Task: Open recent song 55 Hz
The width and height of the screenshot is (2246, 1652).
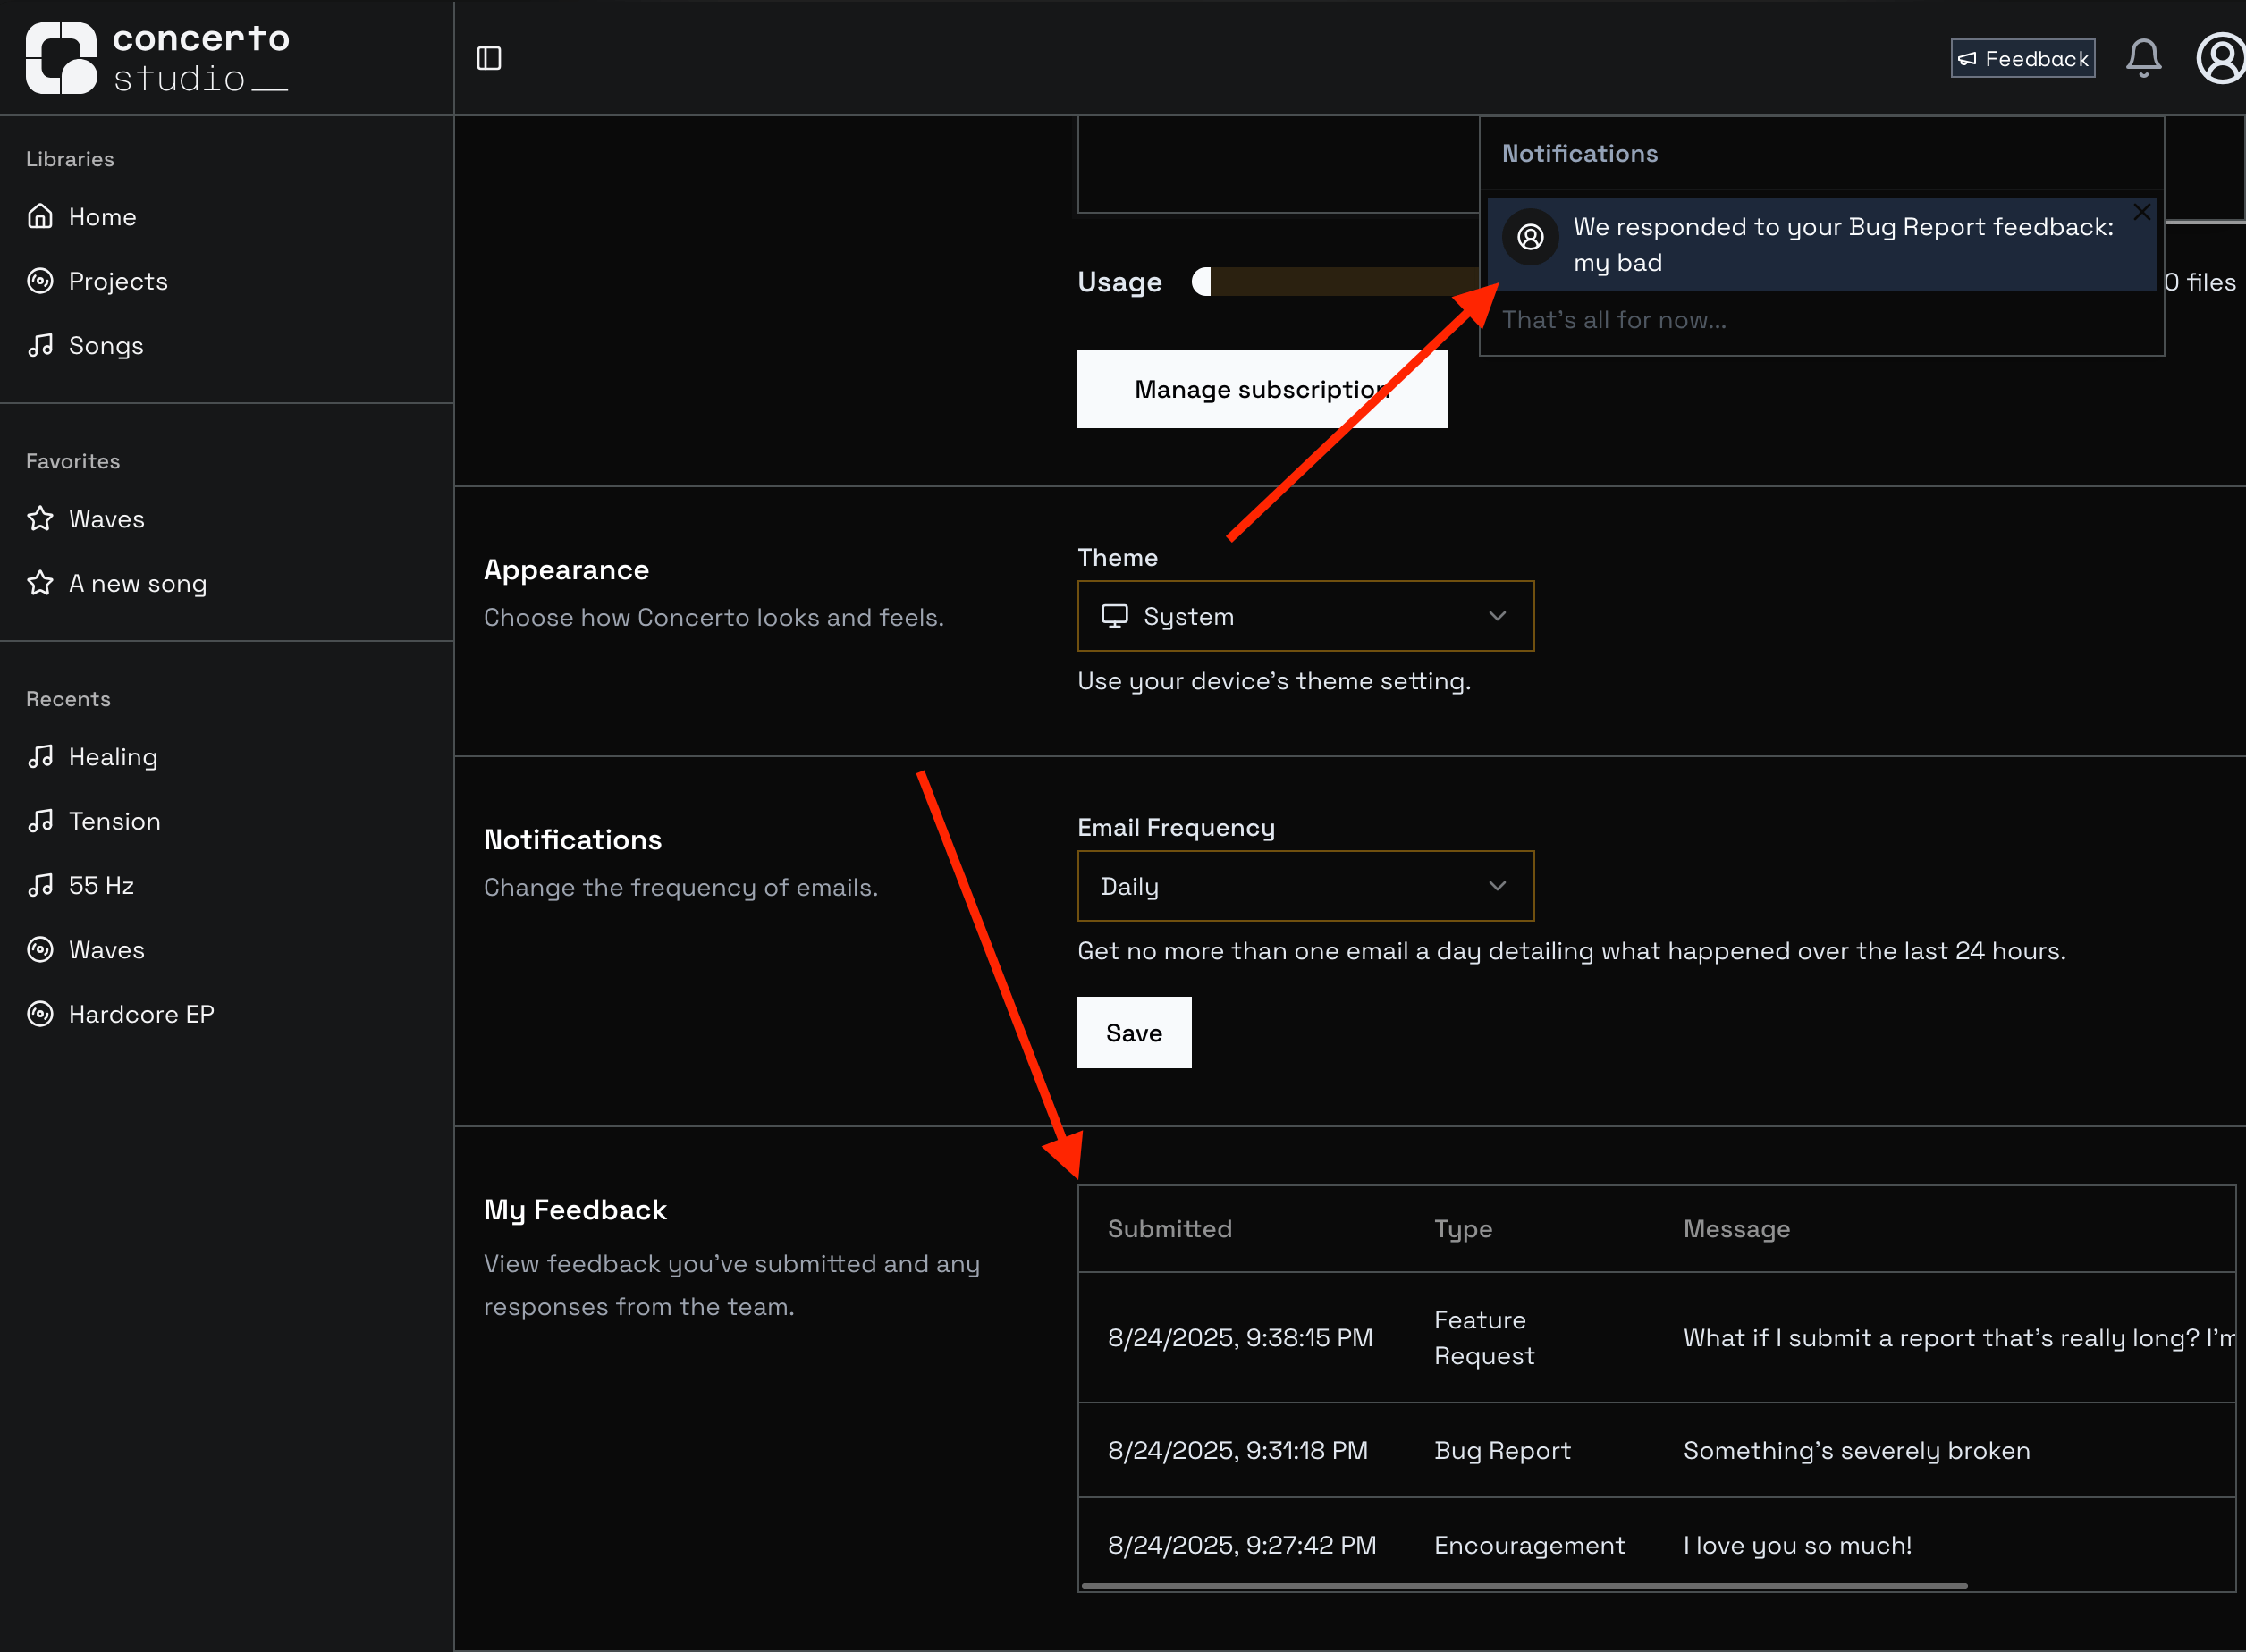Action: click(x=80, y=885)
